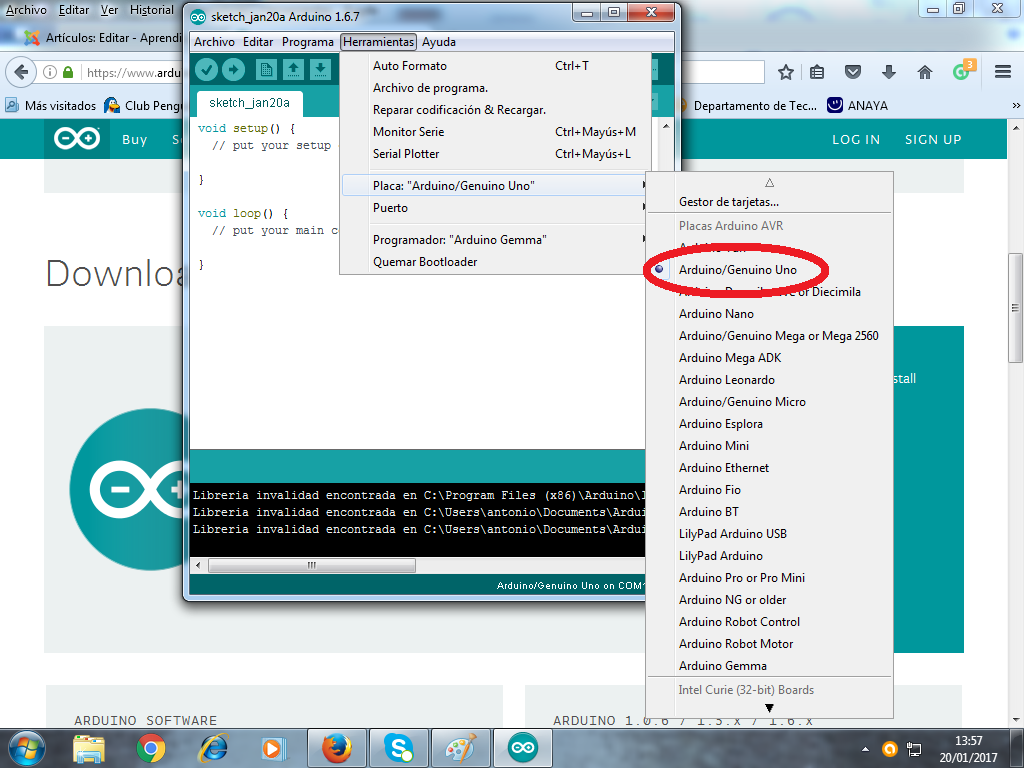Click the Arduino logo in website header

coord(77,138)
